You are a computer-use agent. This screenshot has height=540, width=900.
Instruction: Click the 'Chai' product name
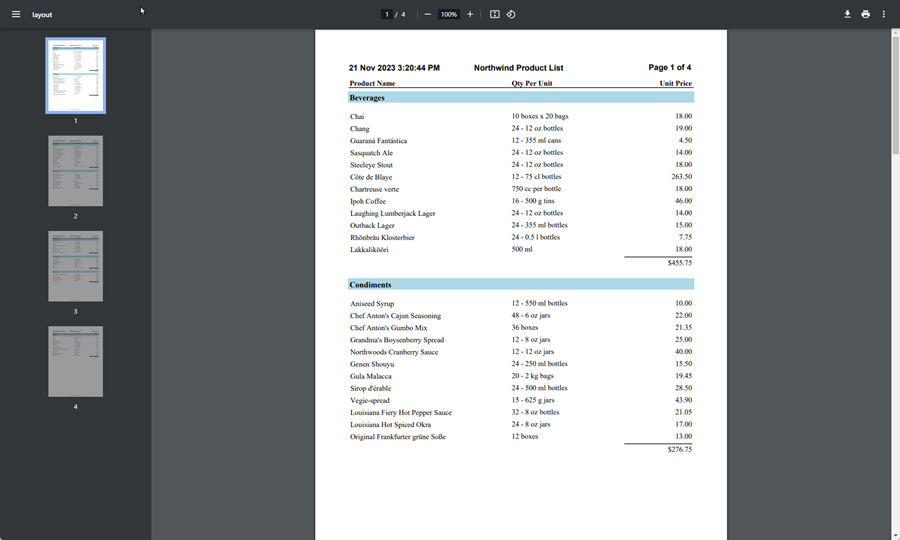tap(357, 116)
